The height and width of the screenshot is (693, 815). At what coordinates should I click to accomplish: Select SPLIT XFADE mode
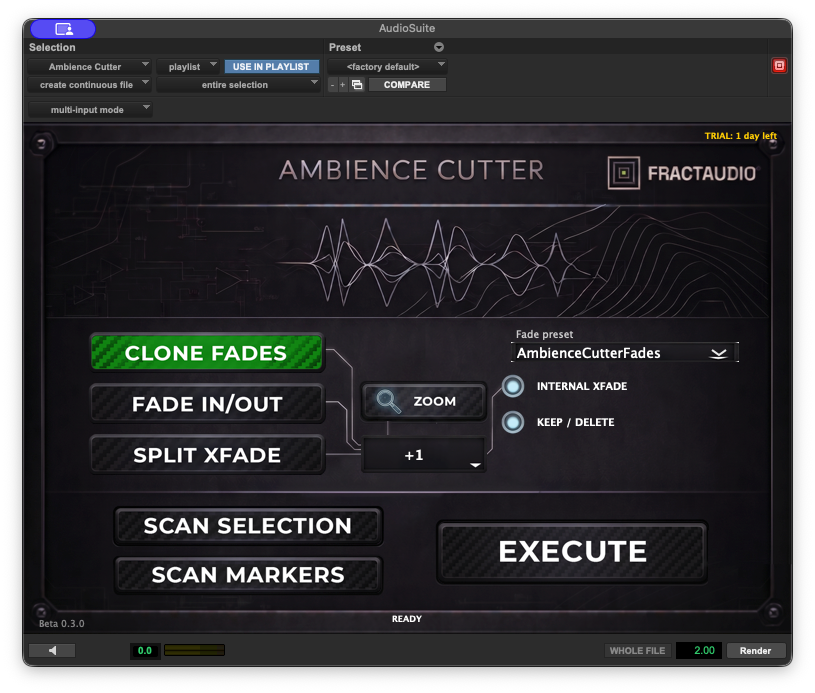207,455
